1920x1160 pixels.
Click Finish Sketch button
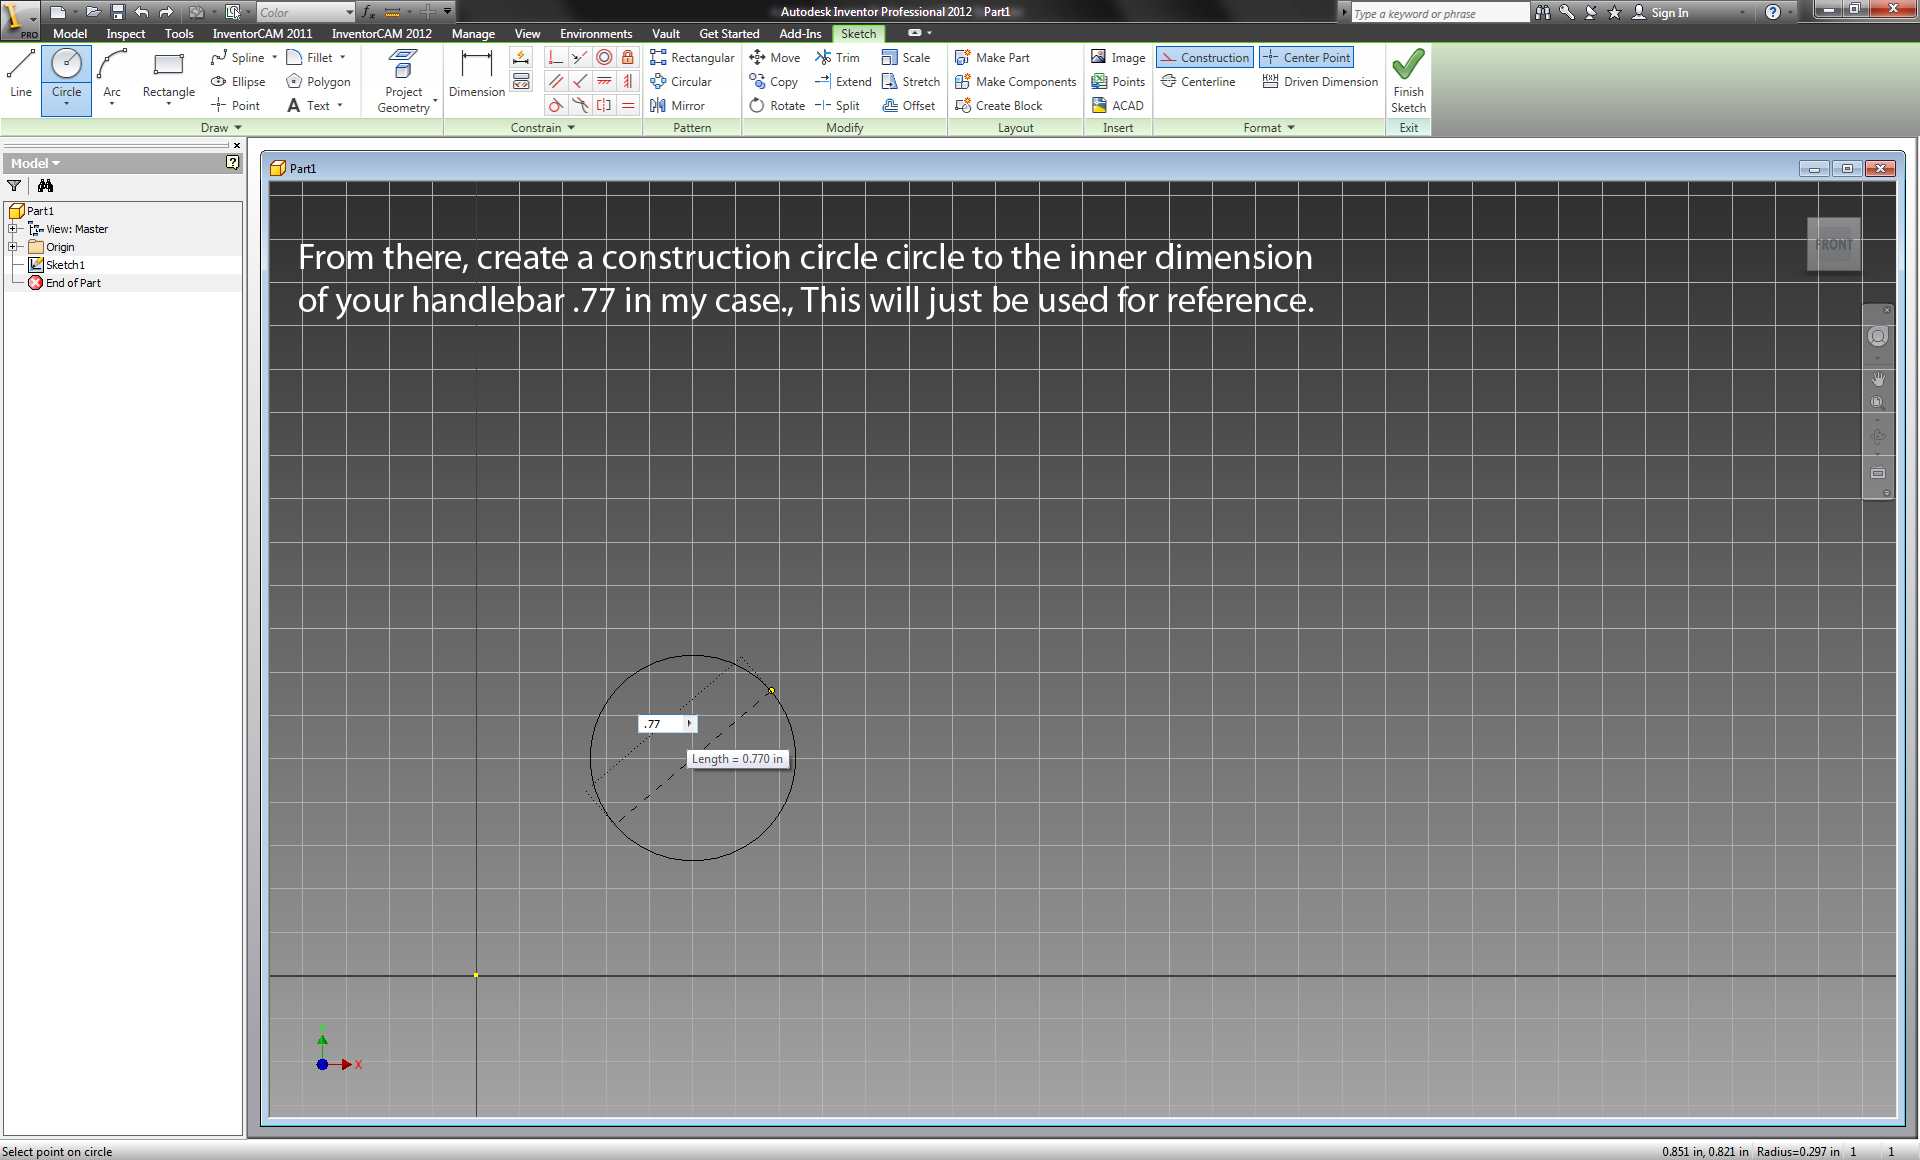(1408, 82)
